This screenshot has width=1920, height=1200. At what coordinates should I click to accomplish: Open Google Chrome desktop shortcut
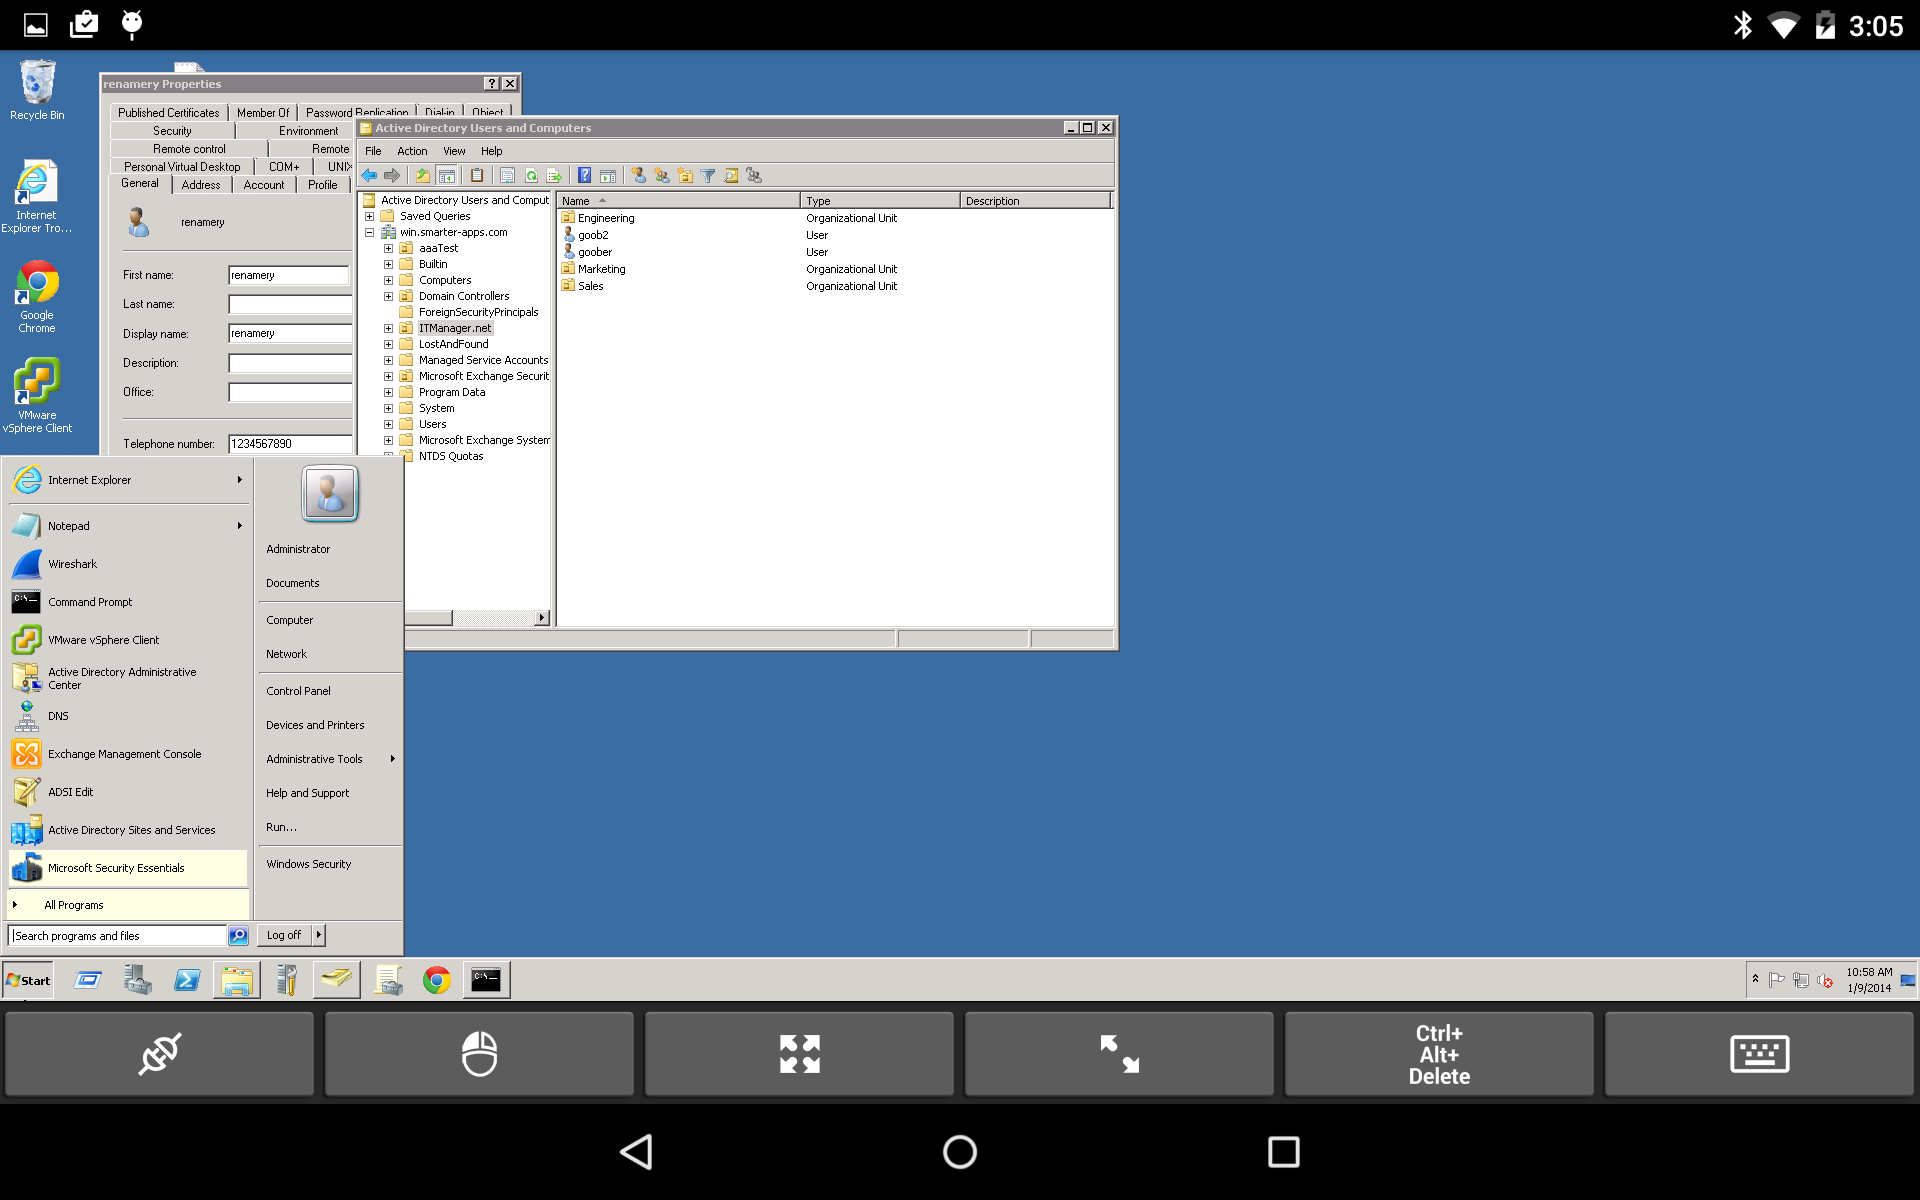(37, 297)
